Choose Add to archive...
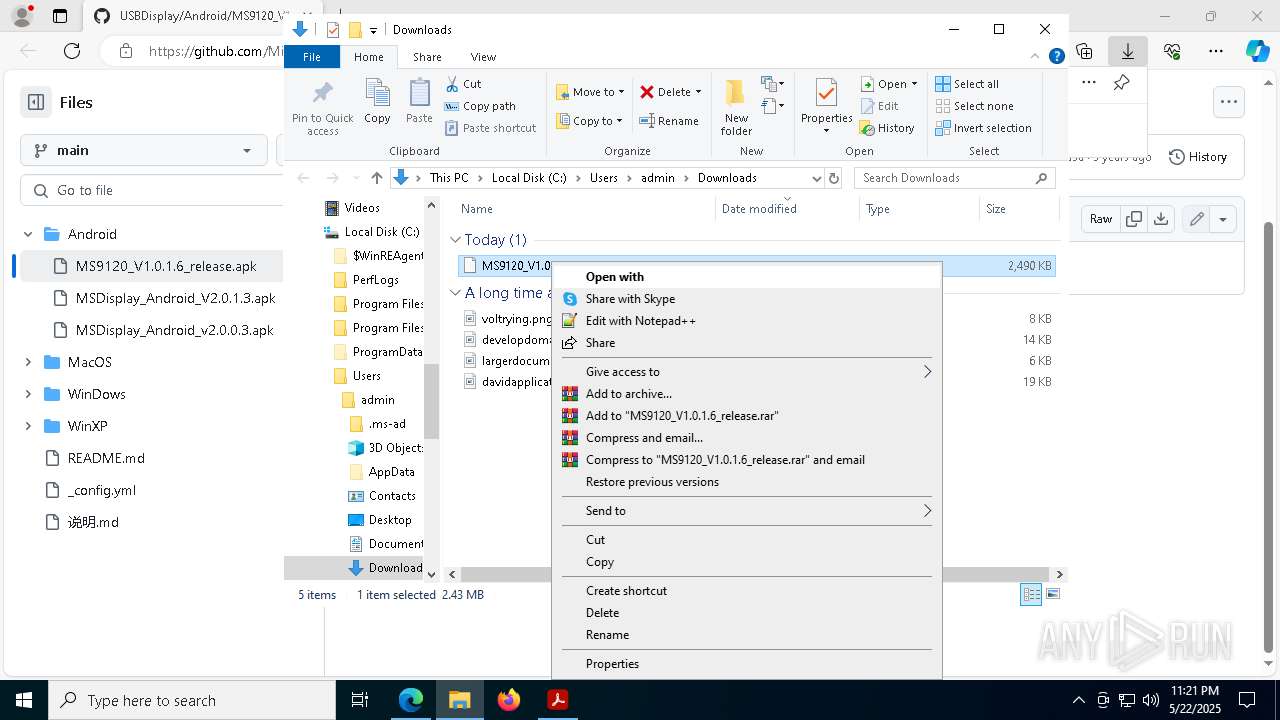 point(746,394)
